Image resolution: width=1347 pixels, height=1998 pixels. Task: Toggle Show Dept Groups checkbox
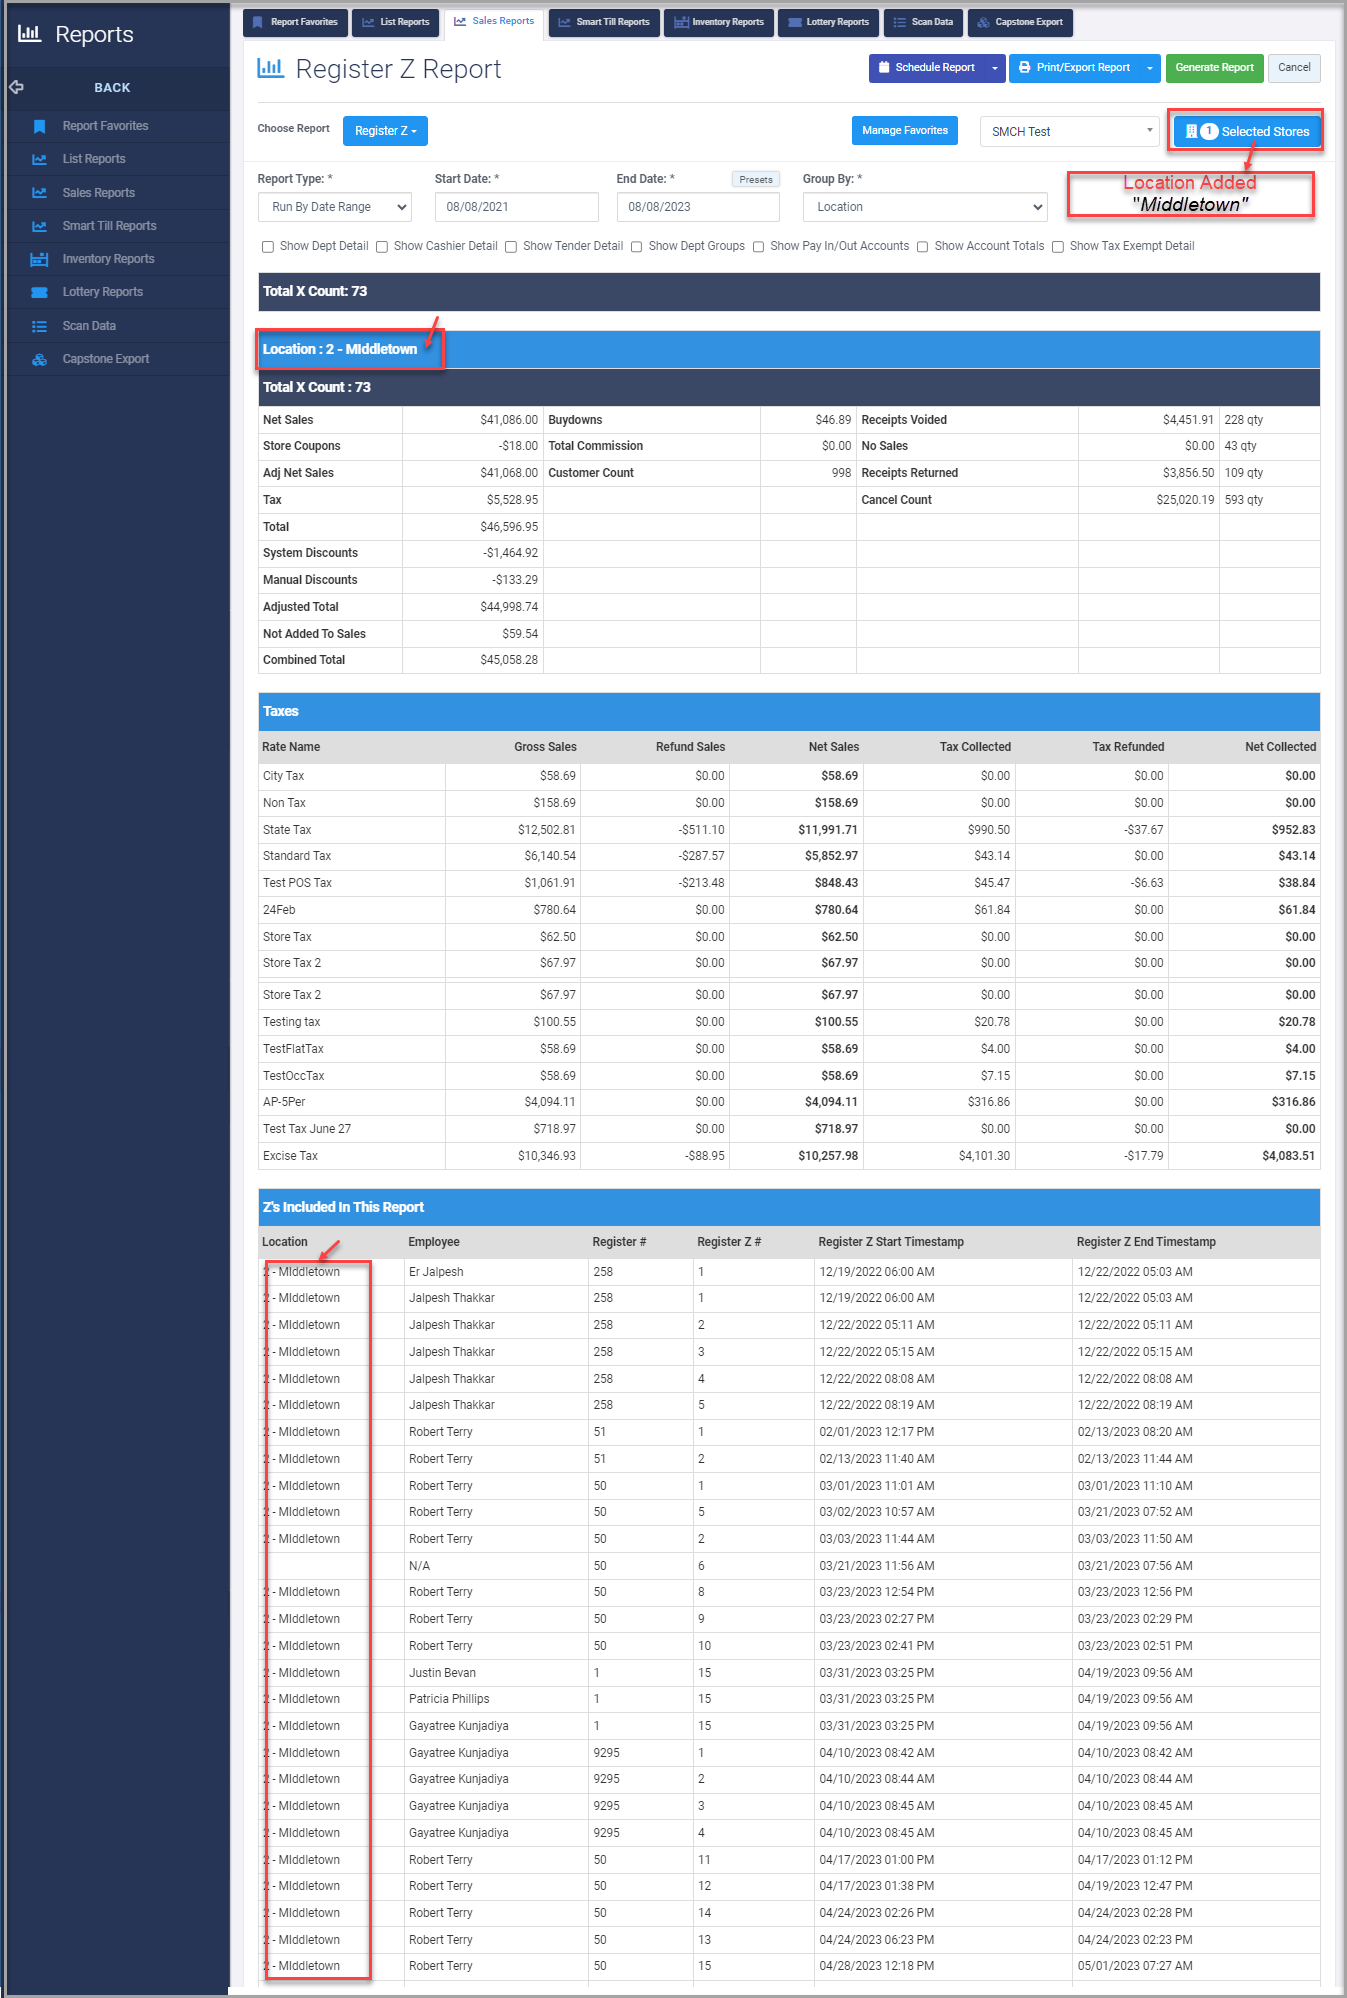pyautogui.click(x=637, y=247)
